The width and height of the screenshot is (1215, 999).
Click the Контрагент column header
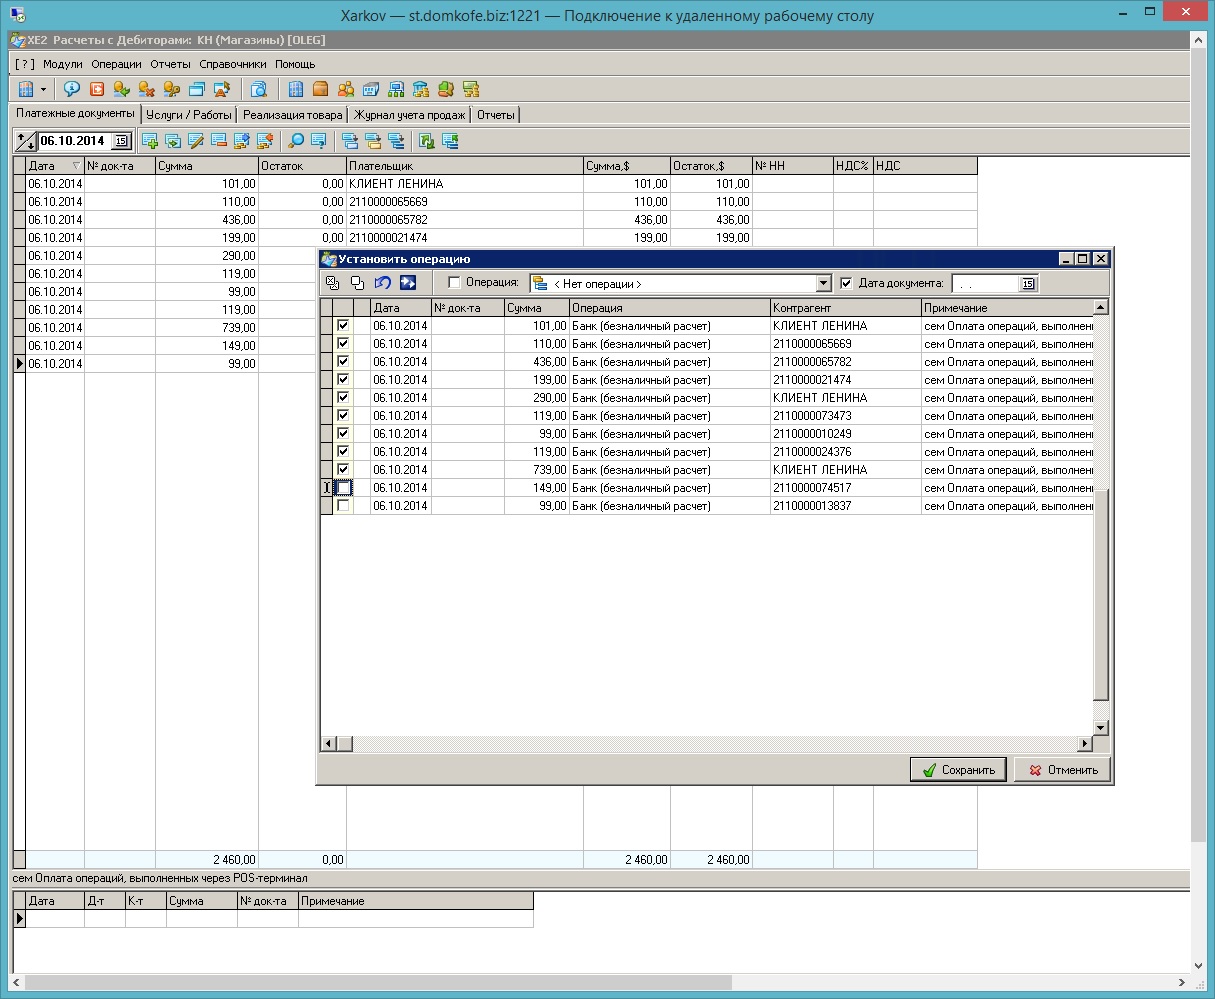(844, 308)
